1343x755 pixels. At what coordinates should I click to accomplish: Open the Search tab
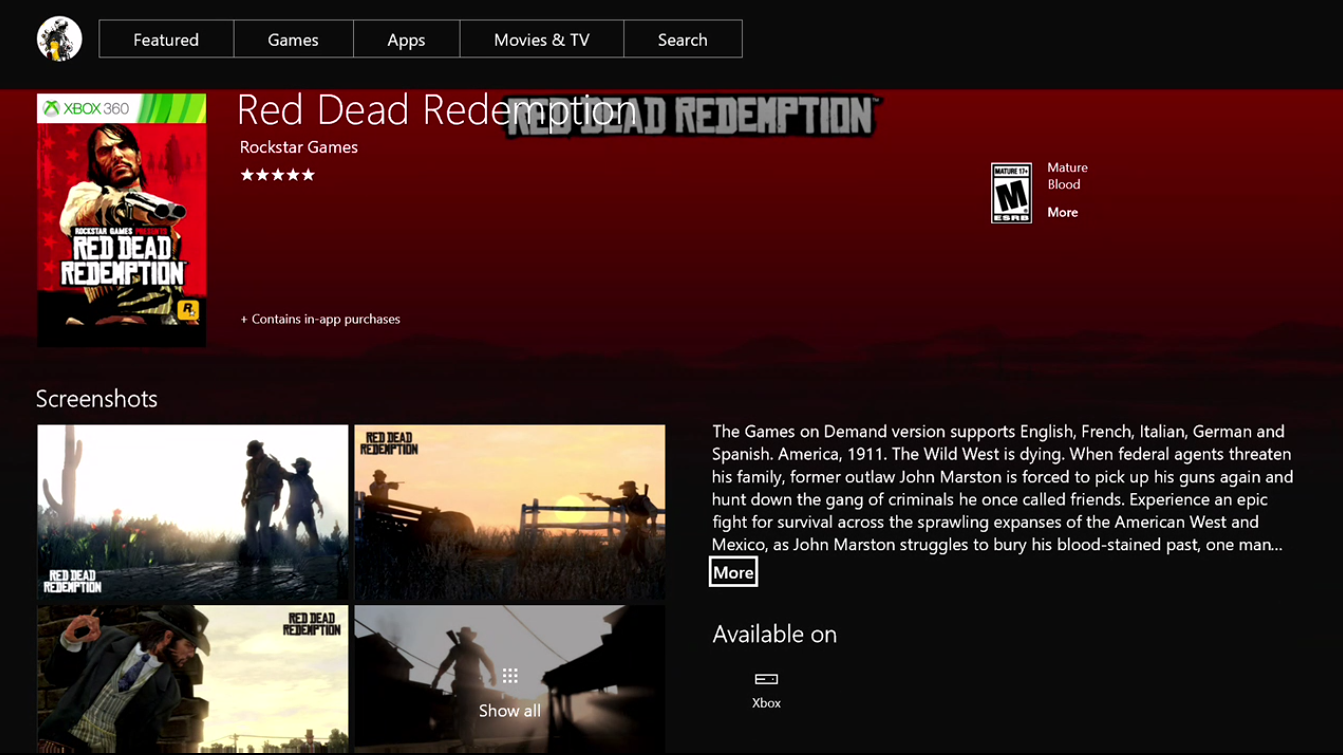pyautogui.click(x=682, y=40)
